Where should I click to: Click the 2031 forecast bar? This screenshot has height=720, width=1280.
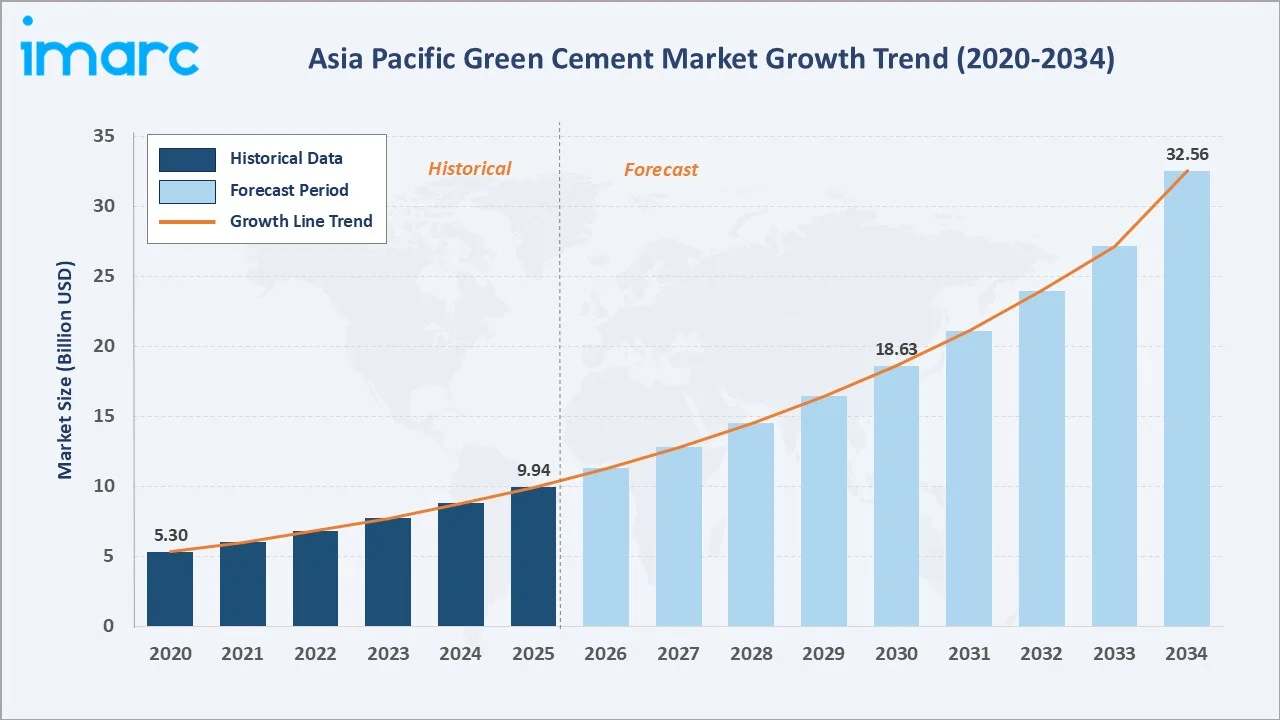(x=969, y=479)
